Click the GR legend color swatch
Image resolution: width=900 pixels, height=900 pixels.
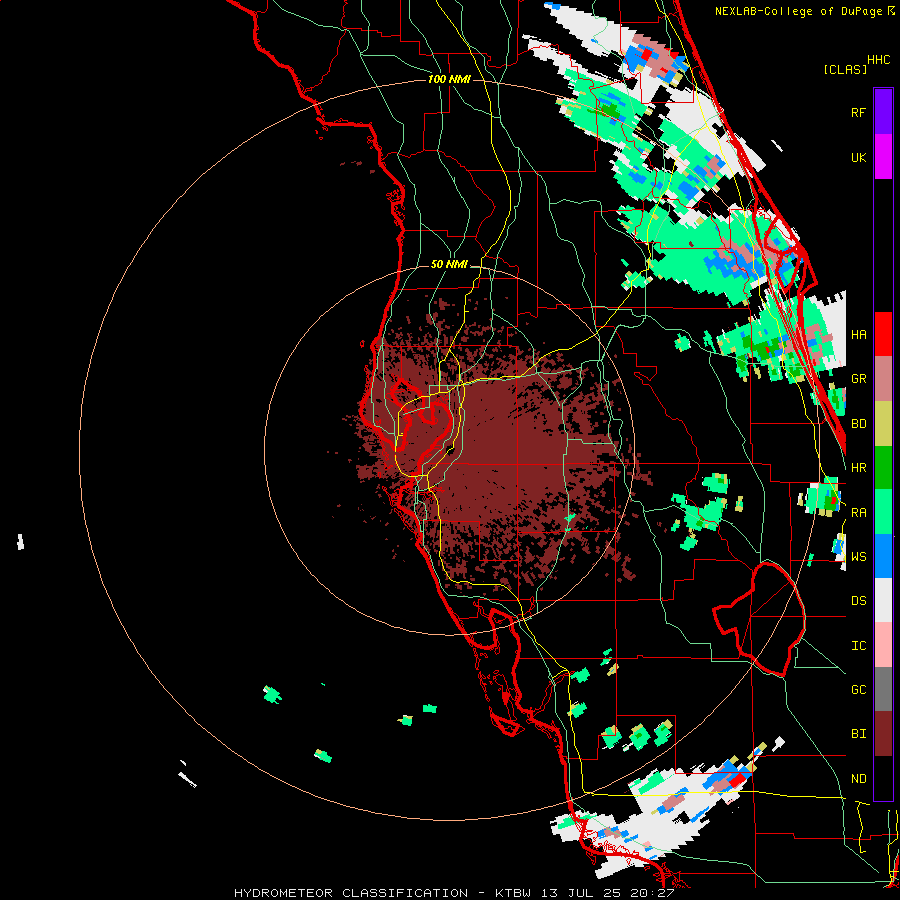click(x=883, y=379)
